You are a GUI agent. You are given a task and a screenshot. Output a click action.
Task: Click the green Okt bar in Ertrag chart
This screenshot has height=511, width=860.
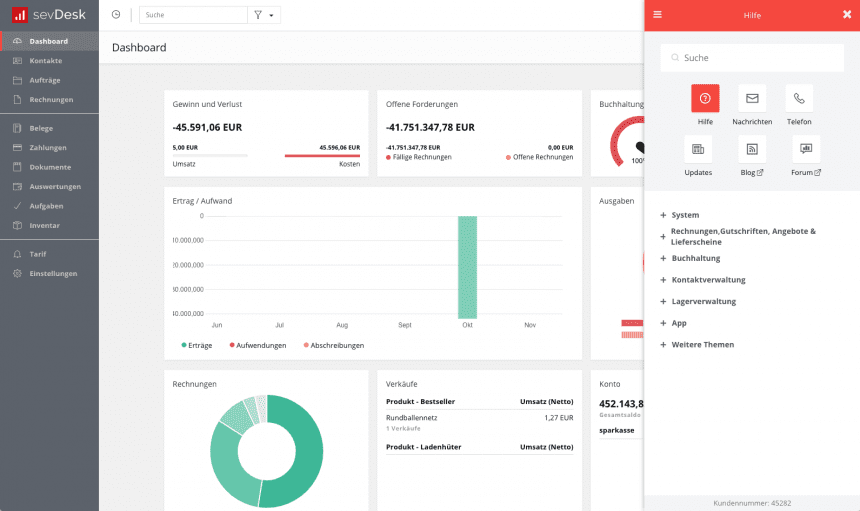(467, 267)
